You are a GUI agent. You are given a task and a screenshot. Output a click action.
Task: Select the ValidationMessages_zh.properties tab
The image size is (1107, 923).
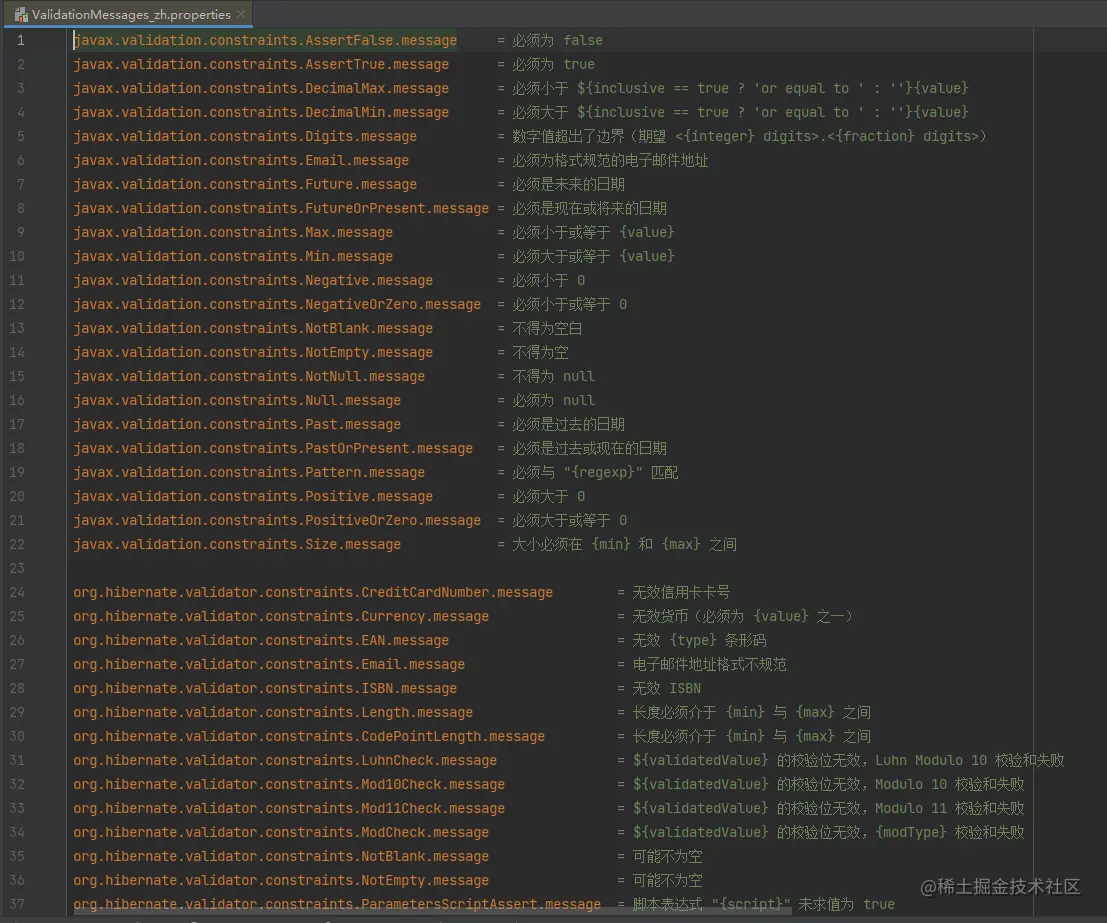[130, 15]
